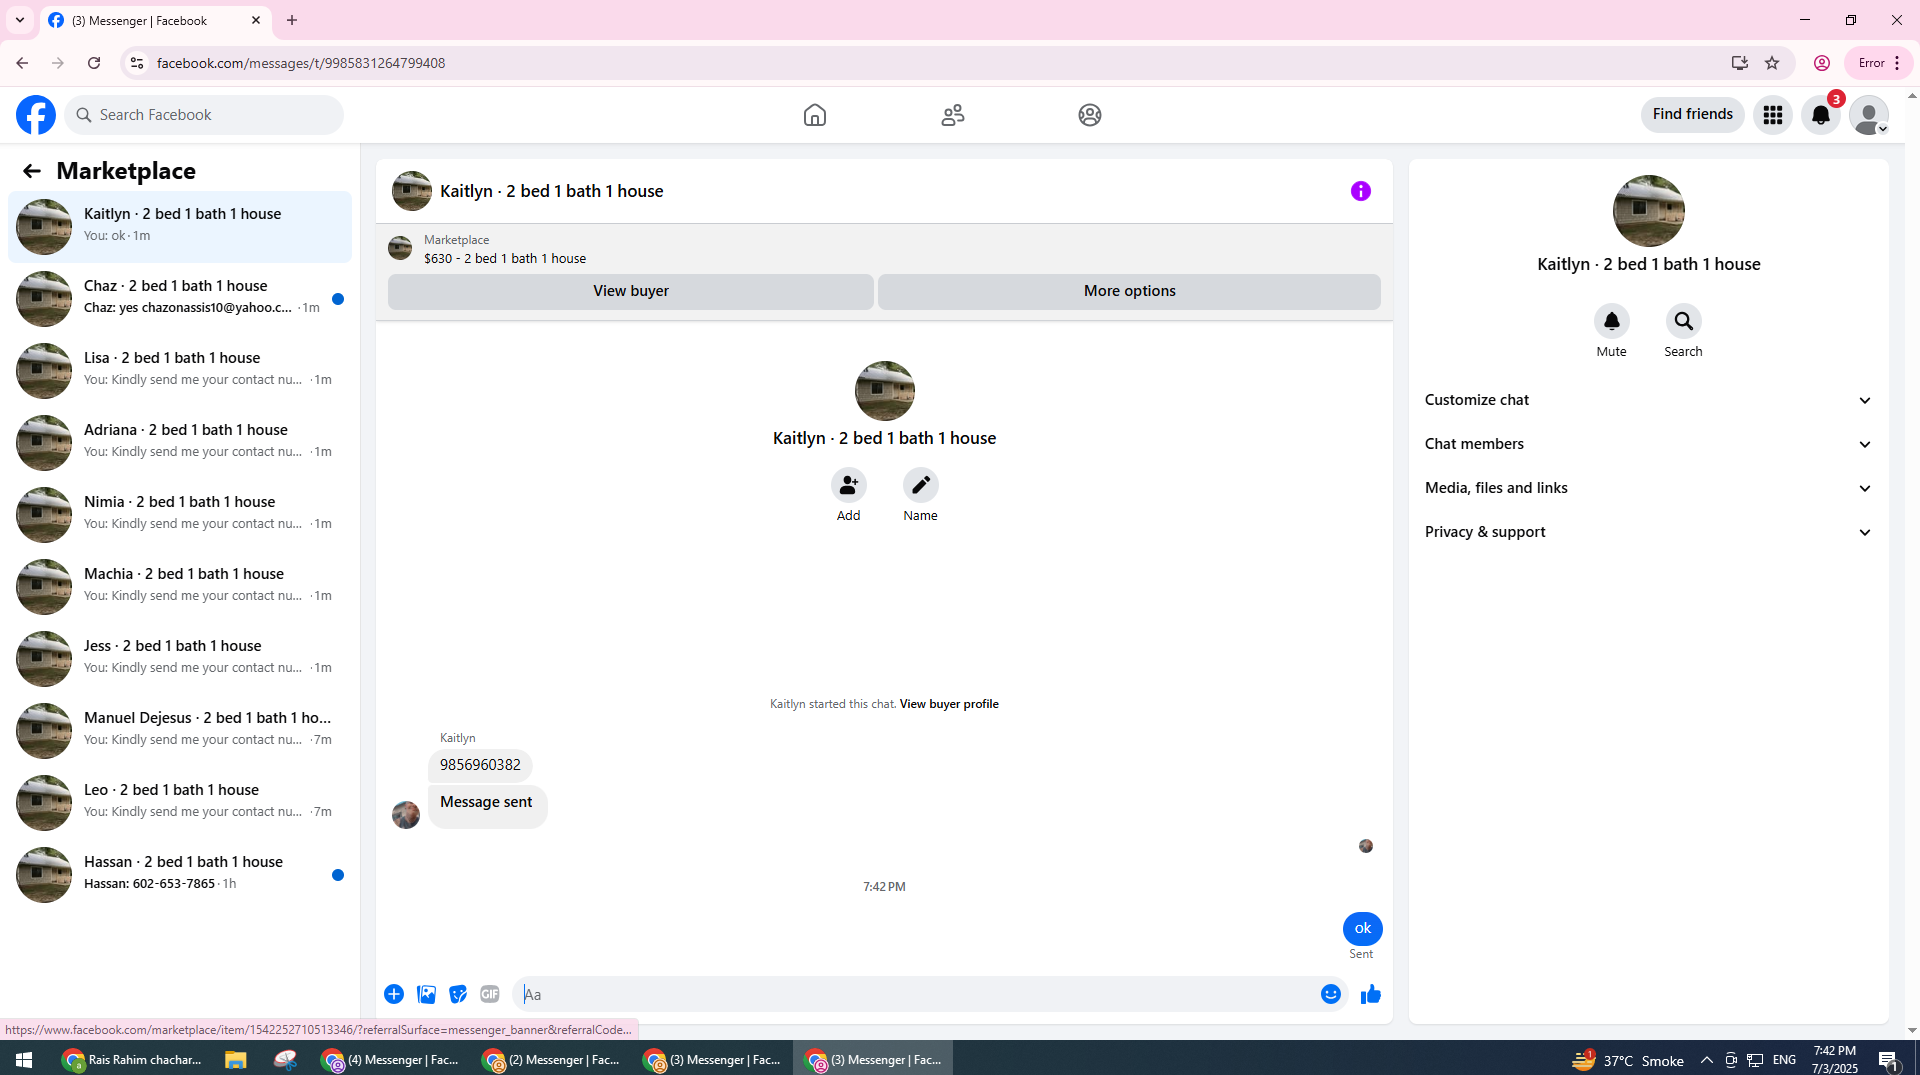Expand Media, files and links section
Viewport: 1920px width, 1075px height.
(1649, 488)
